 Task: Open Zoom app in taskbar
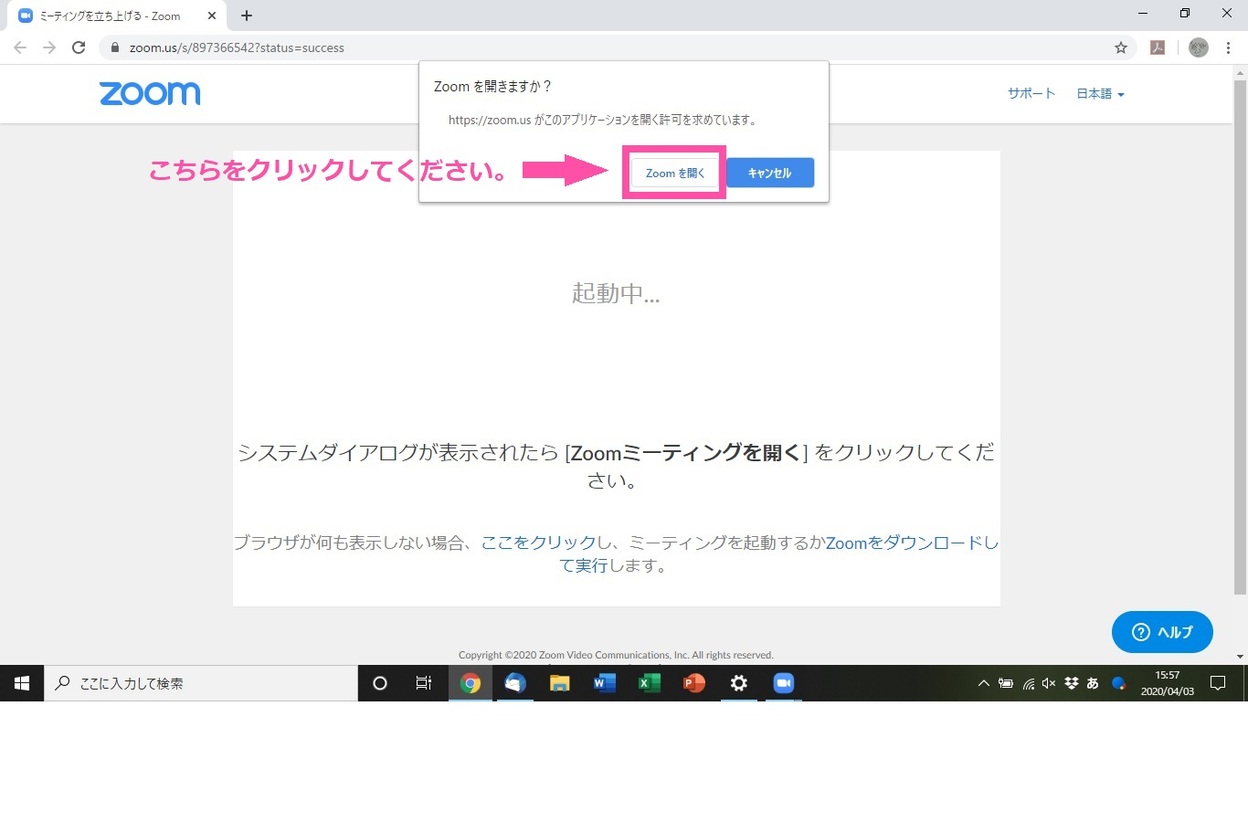pos(784,683)
